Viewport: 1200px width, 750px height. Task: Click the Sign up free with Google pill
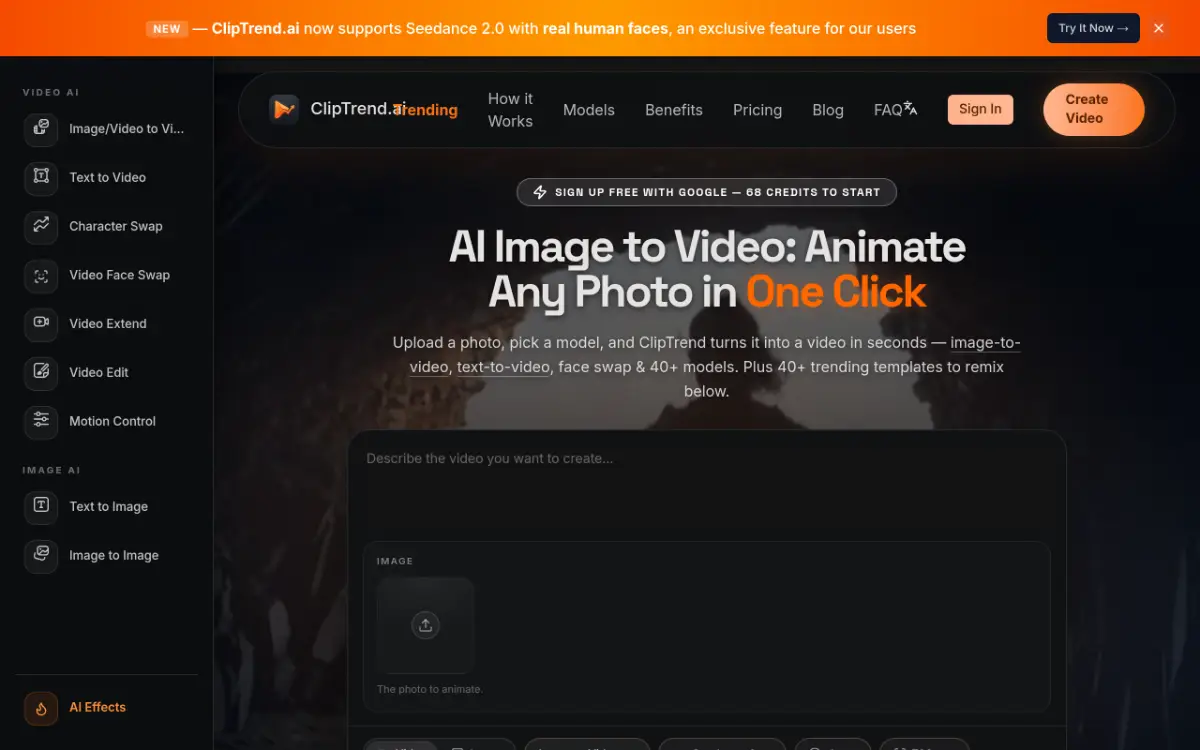click(x=706, y=192)
